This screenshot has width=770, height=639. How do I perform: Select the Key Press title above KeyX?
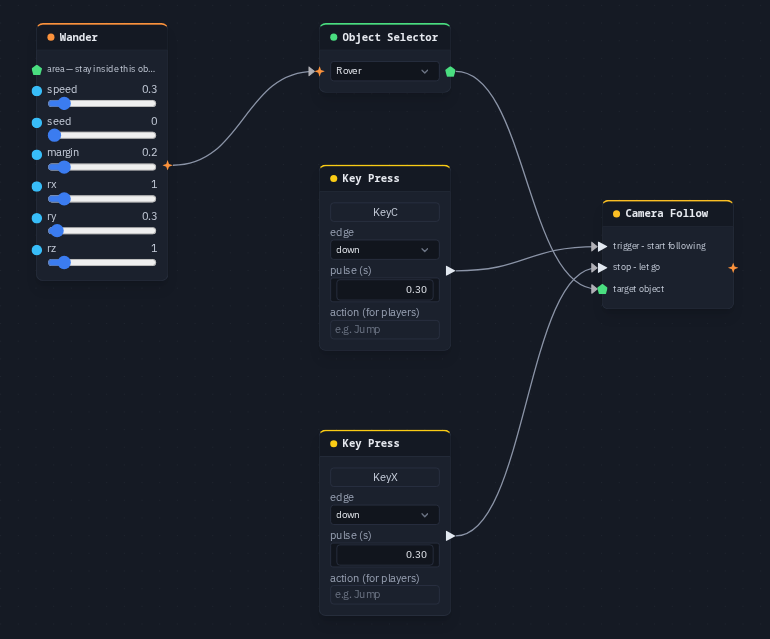371,444
